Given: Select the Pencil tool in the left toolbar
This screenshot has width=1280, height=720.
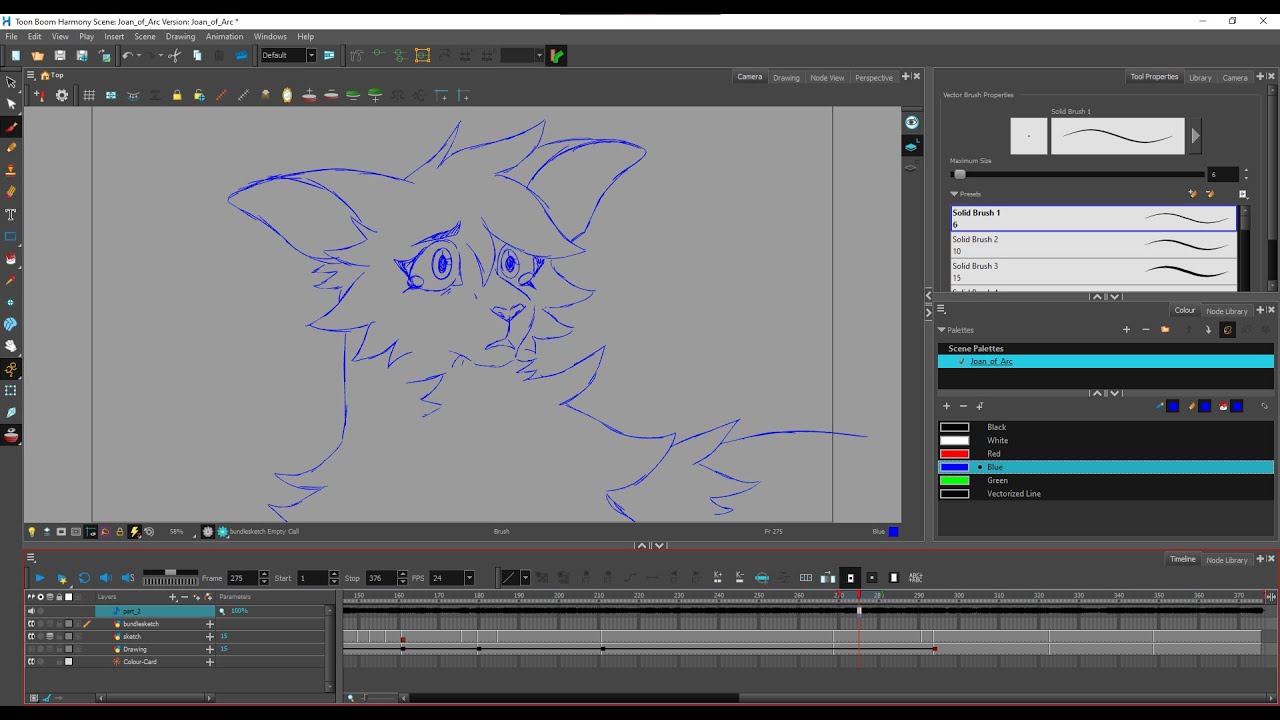Looking at the screenshot, I should 11,148.
